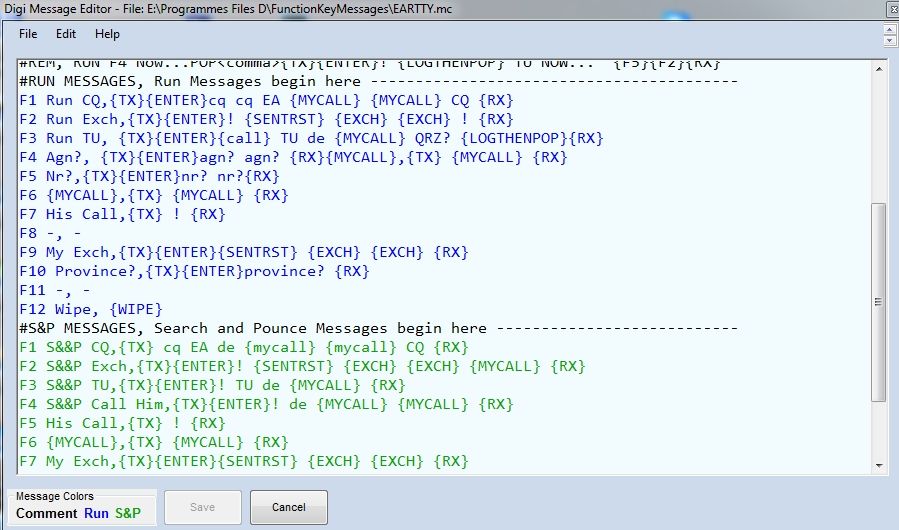Click the F11 empty message line
Screen dimensions: 899x530
pyautogui.click(x=54, y=290)
